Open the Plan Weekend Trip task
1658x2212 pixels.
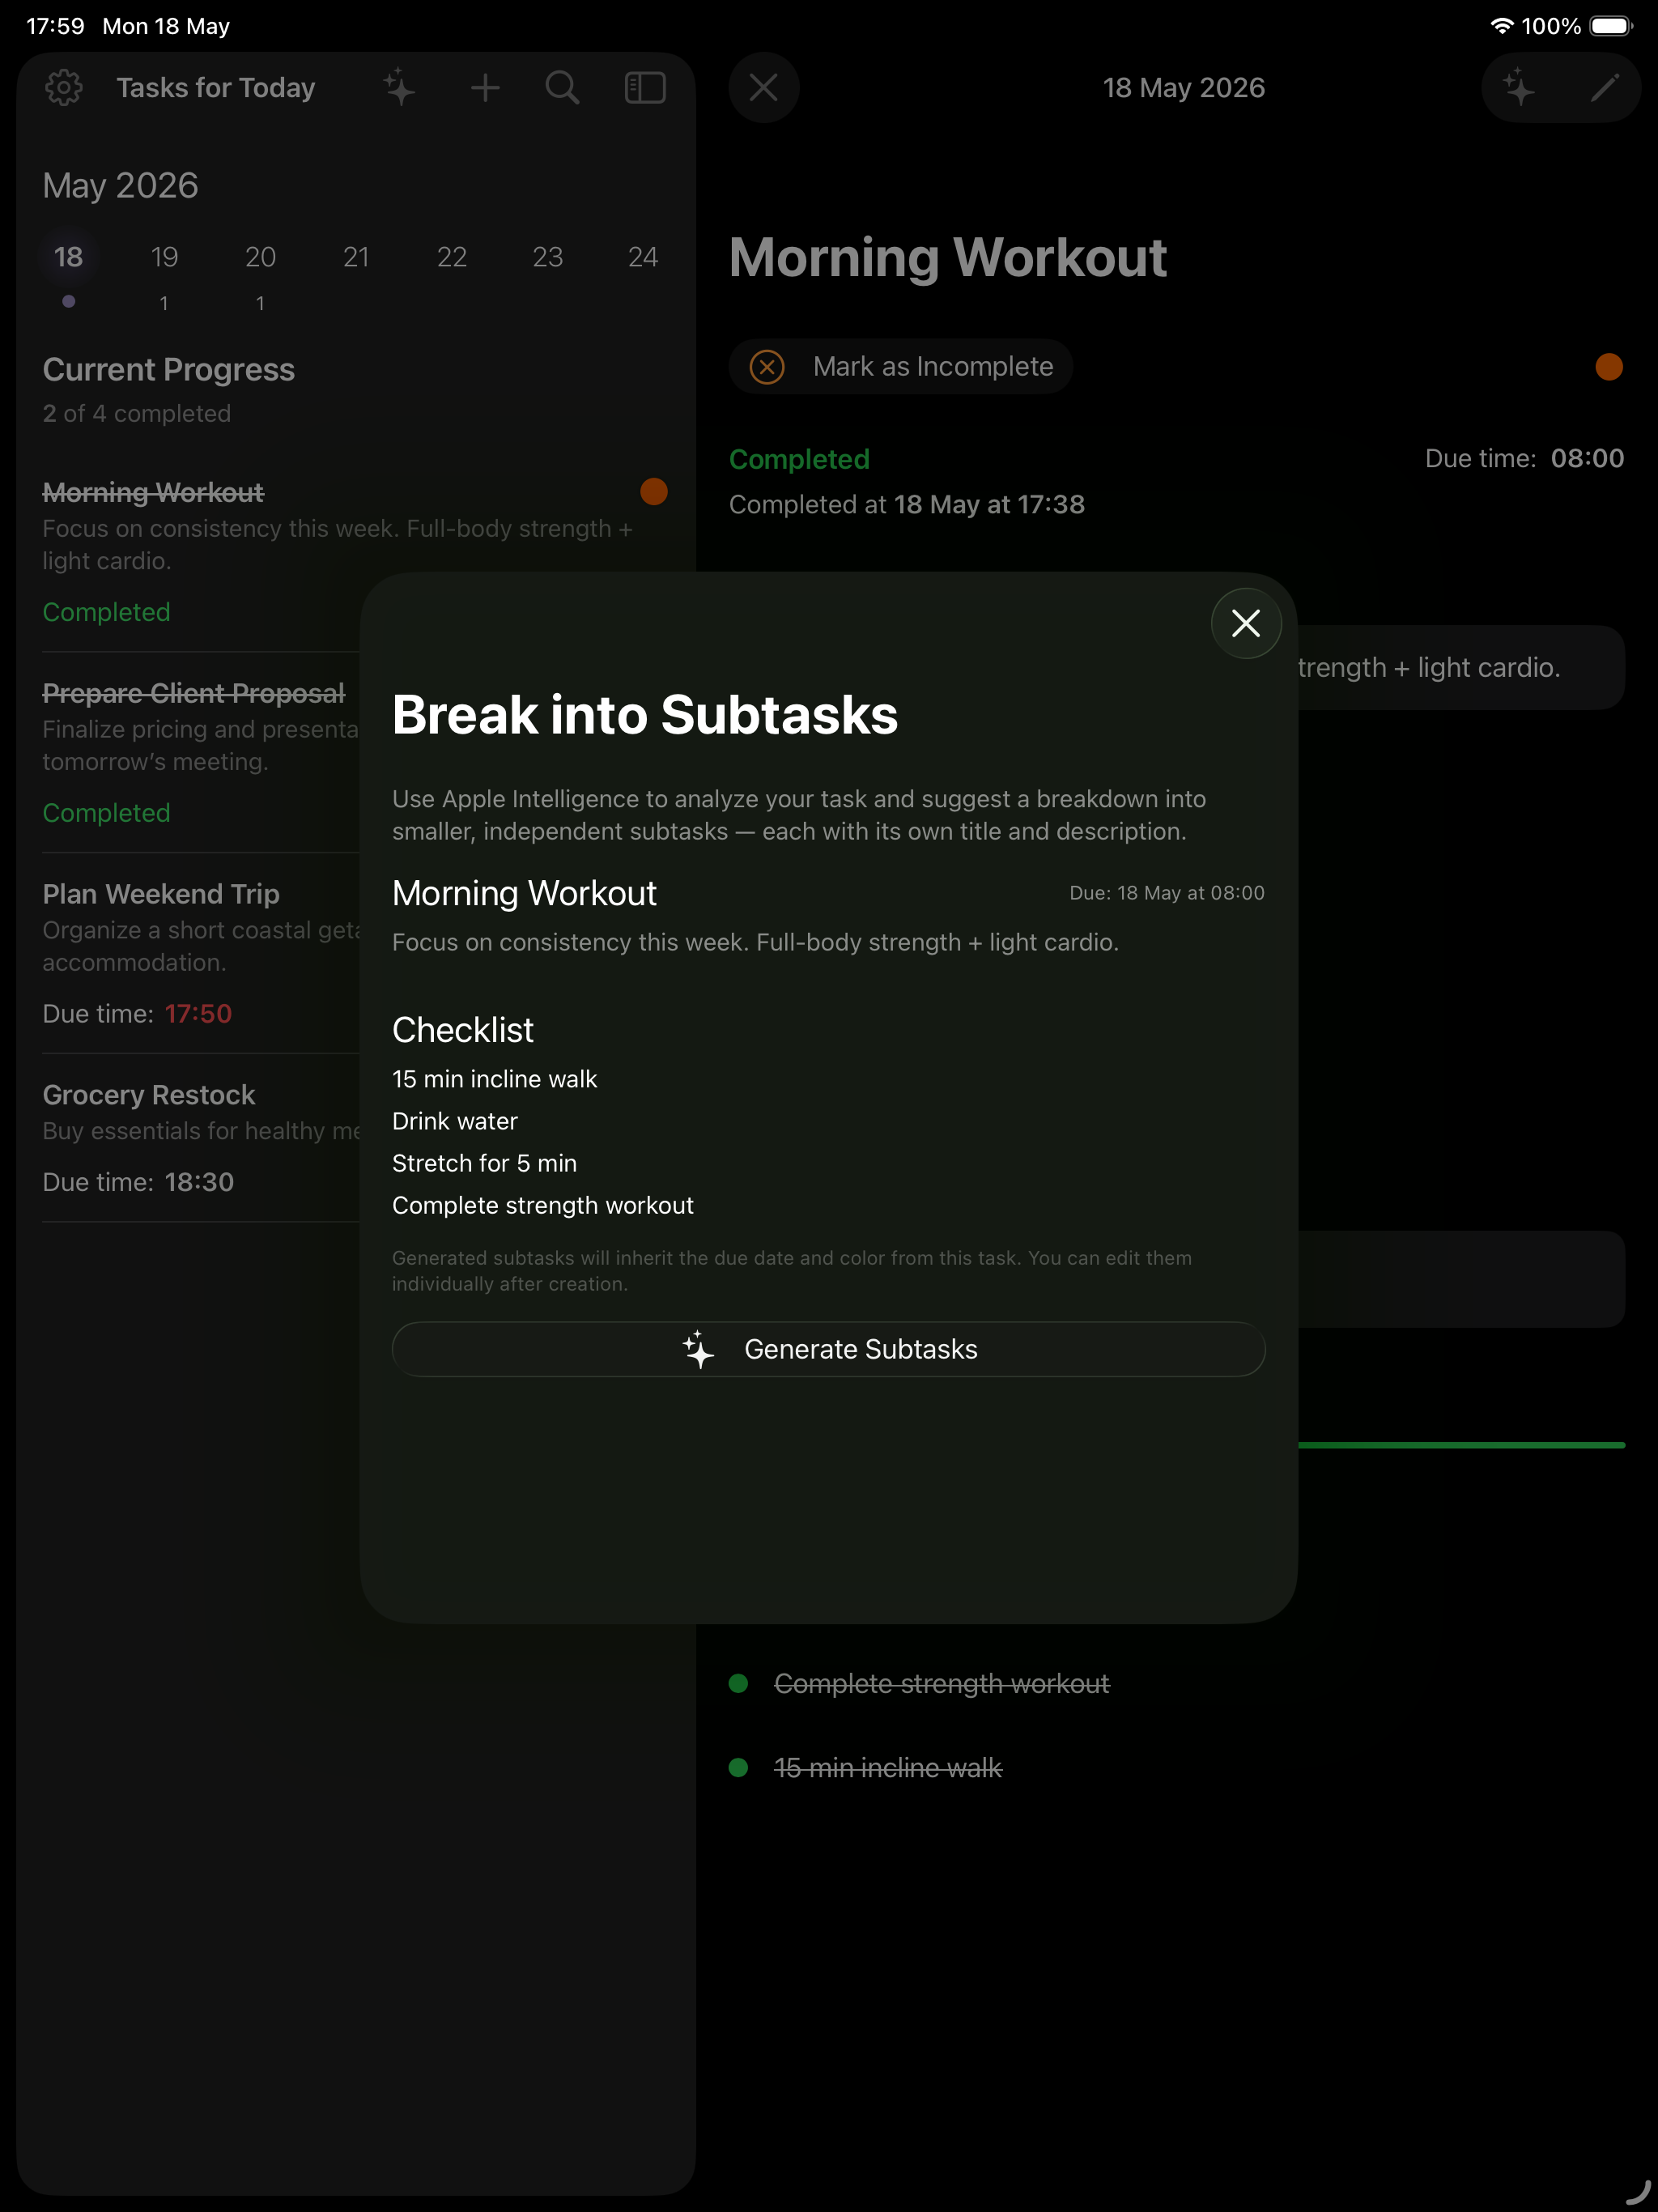[x=201, y=953]
